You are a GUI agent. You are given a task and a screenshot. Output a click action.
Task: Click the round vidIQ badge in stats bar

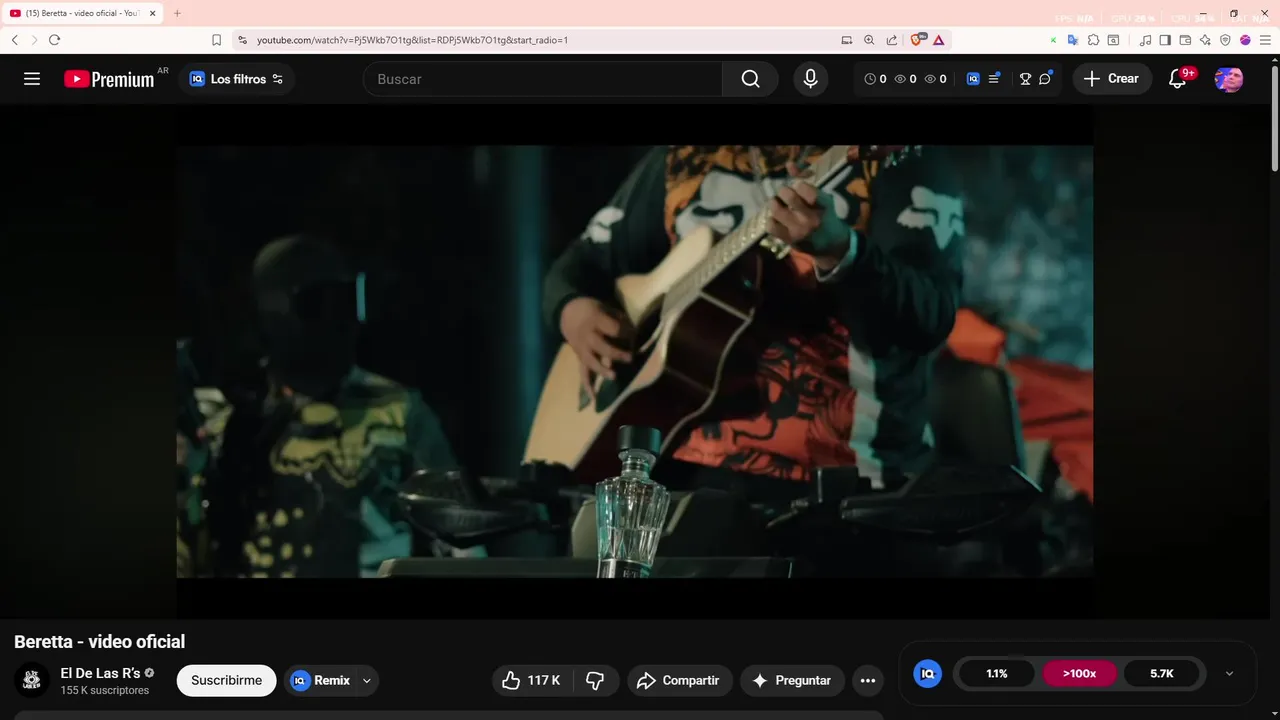click(927, 674)
